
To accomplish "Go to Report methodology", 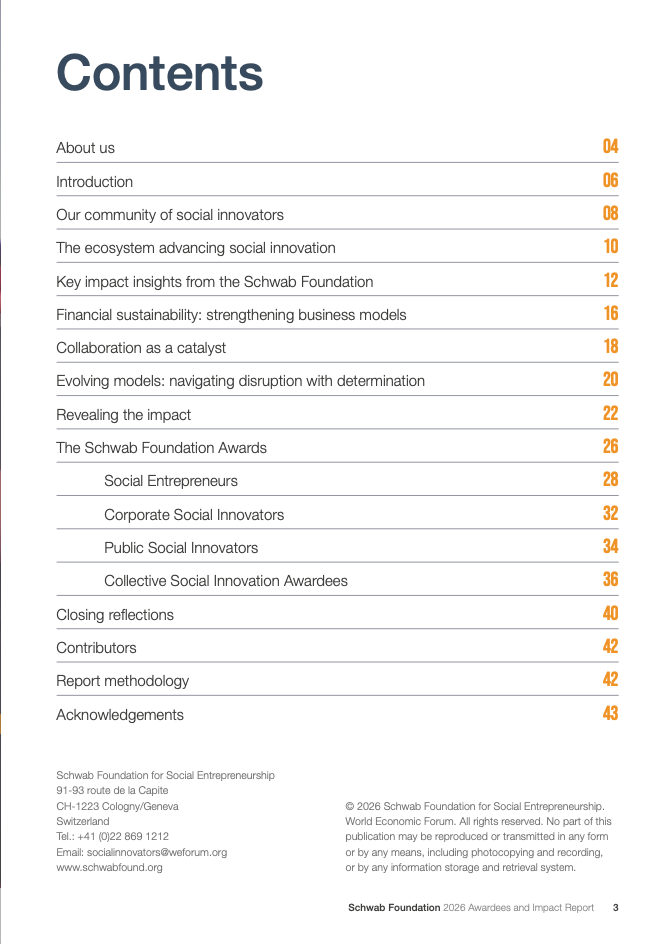I will (122, 681).
